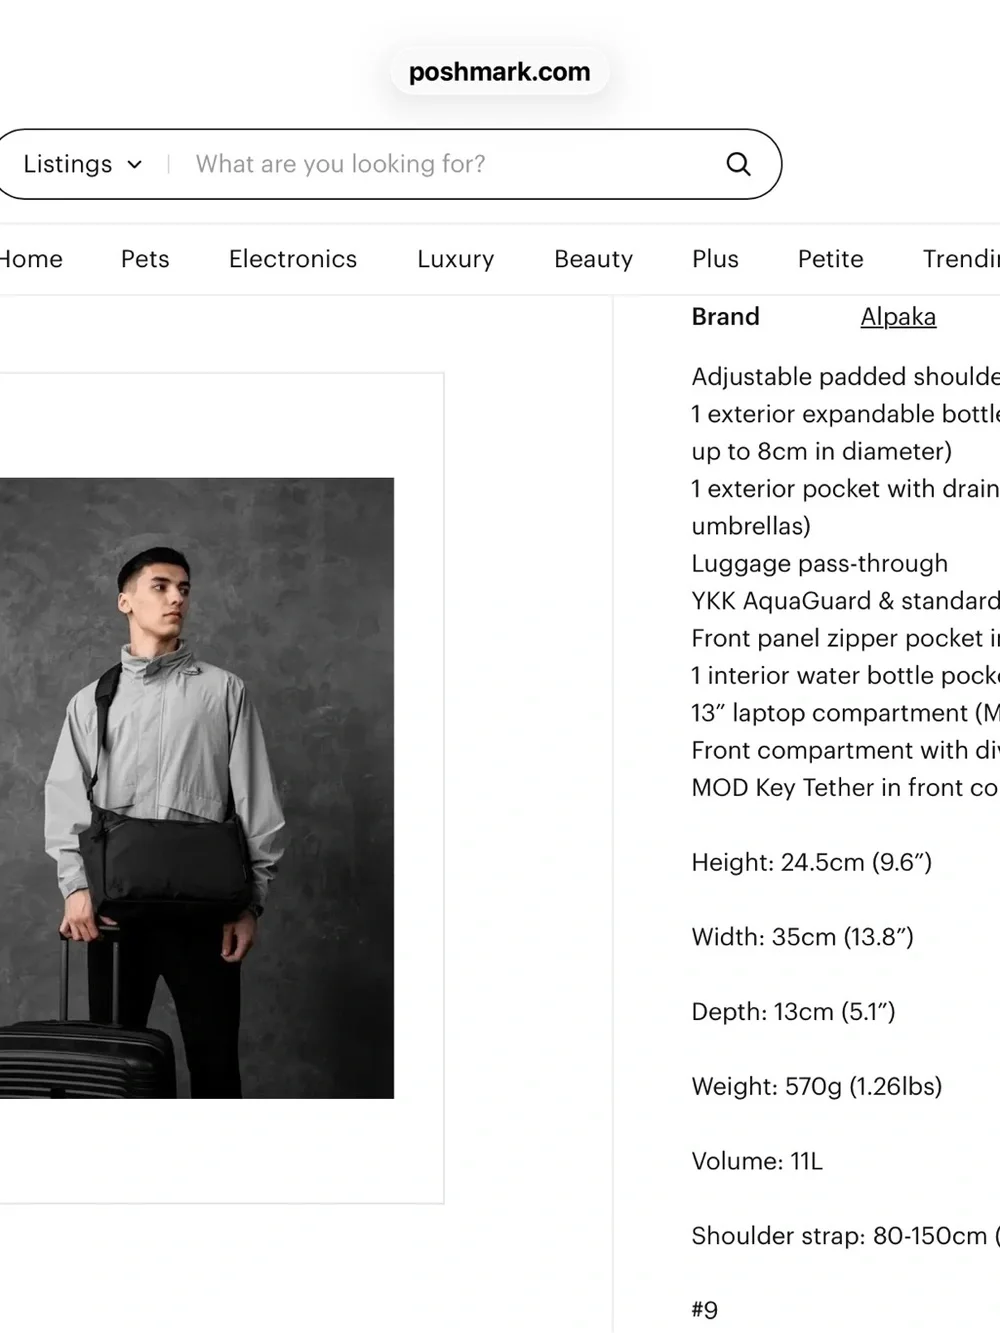Click the Luggage pass-through description line
Screen dimensions: 1000x1333
click(x=820, y=564)
